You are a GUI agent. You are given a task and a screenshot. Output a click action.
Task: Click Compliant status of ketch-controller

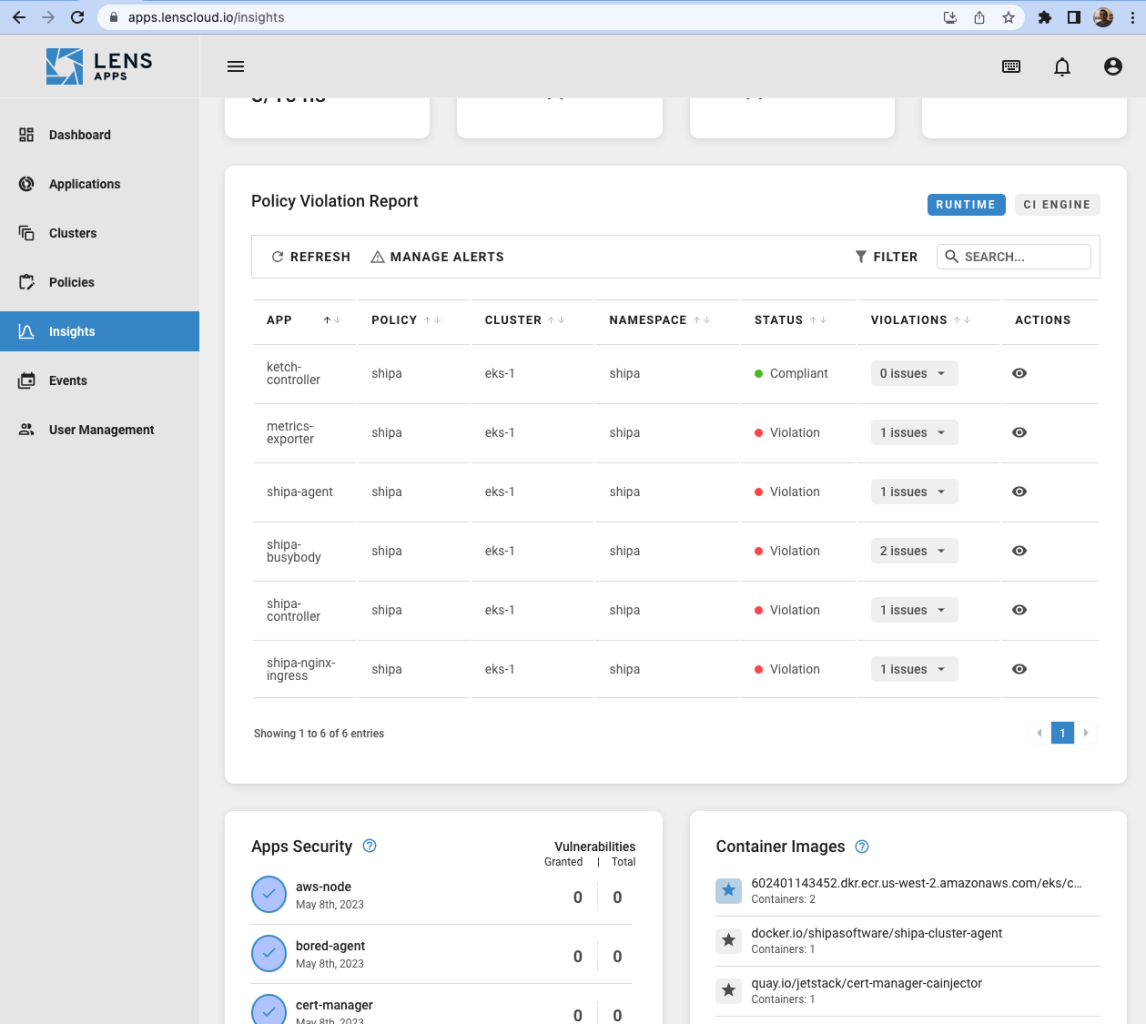791,373
